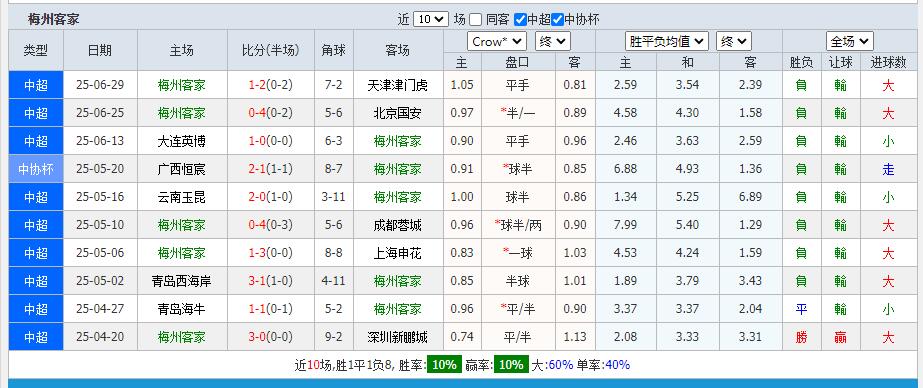The height and width of the screenshot is (388, 923).
Task: Click the 40% 单率 value
Action: point(617,365)
